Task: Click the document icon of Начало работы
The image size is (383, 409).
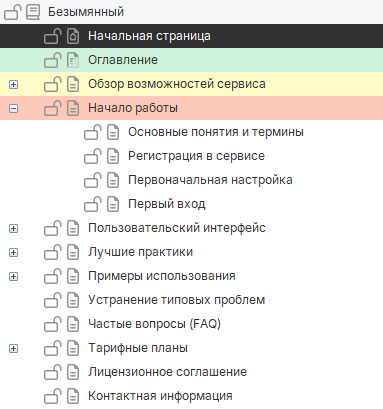Action: pyautogui.click(x=73, y=108)
